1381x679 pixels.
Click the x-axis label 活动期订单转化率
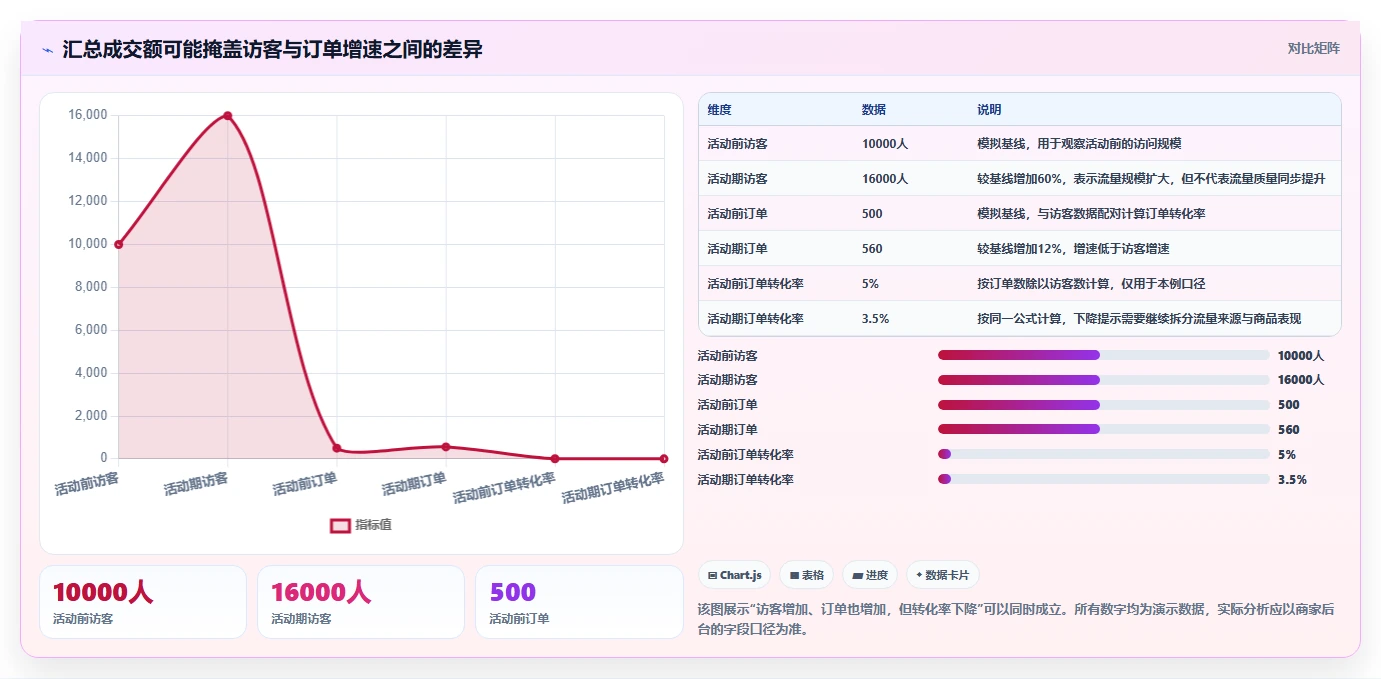[613, 488]
